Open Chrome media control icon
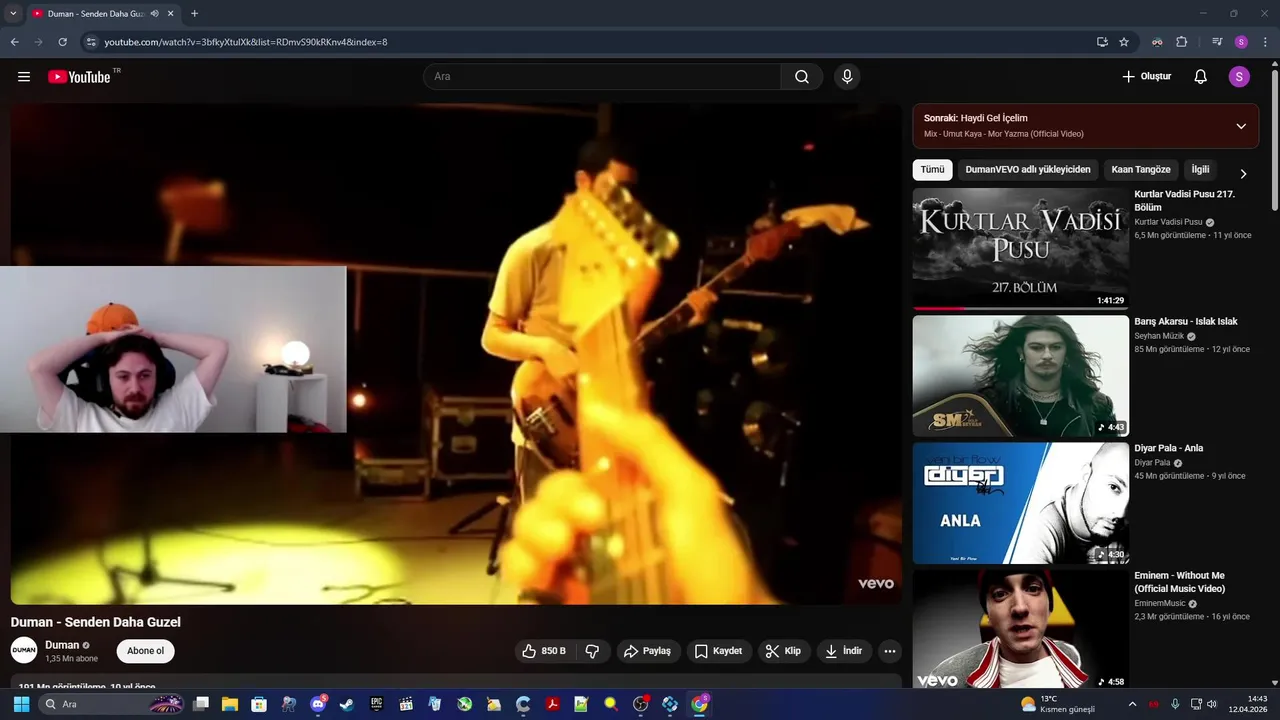Viewport: 1280px width, 720px height. pos(1217,42)
